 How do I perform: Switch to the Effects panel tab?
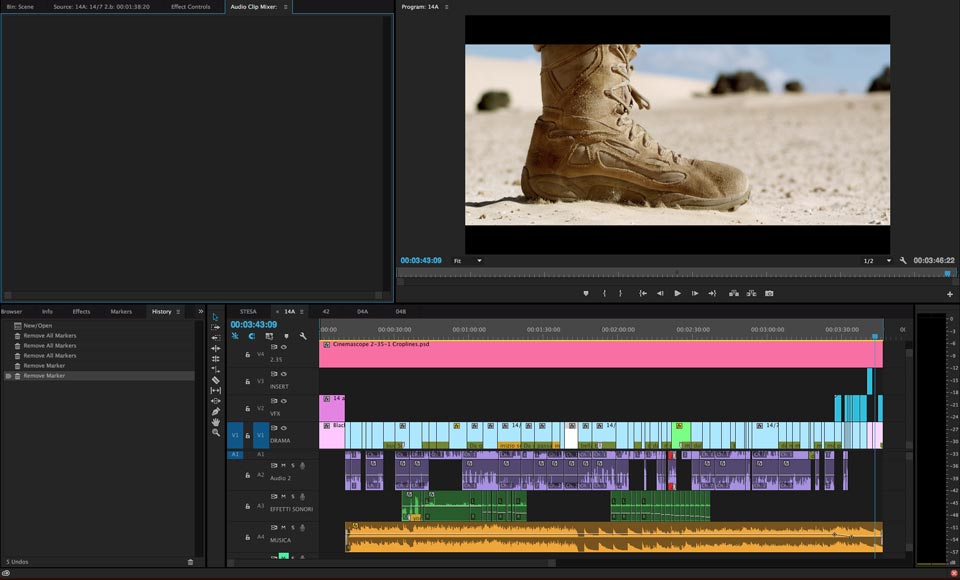click(x=81, y=311)
